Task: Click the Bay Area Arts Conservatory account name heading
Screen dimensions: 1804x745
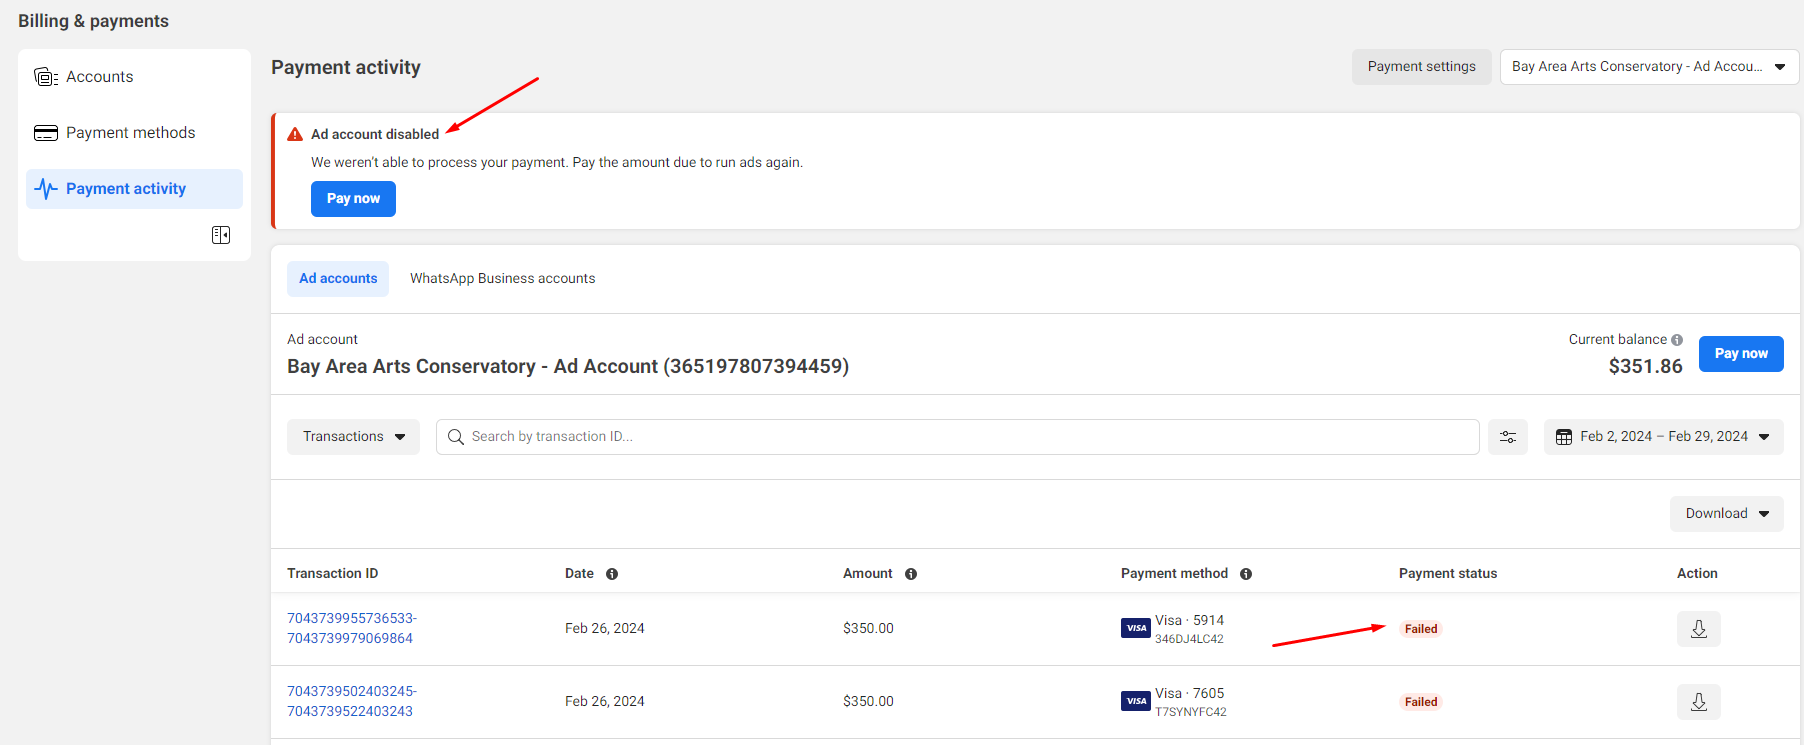Action: pos(568,367)
